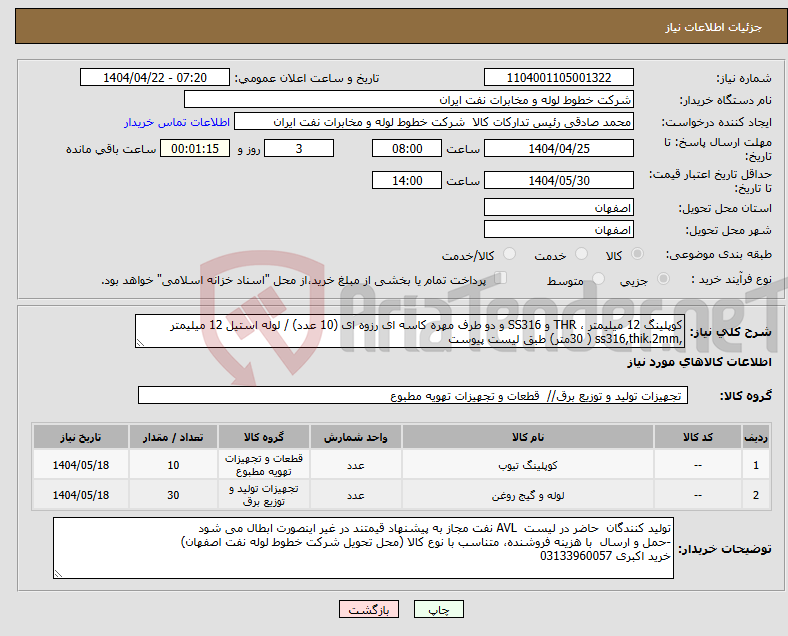
Task: Select the کالا/خدمت radio button
Action: click(x=509, y=254)
